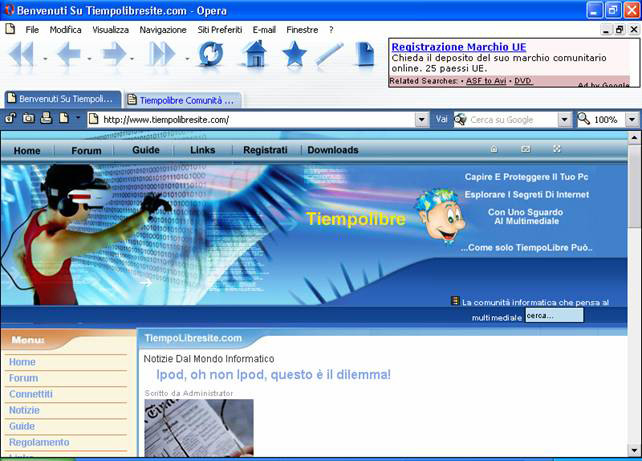Screen dimensions: 642x461
Task: Open Forum in left Menu sidebar
Action: point(23,378)
